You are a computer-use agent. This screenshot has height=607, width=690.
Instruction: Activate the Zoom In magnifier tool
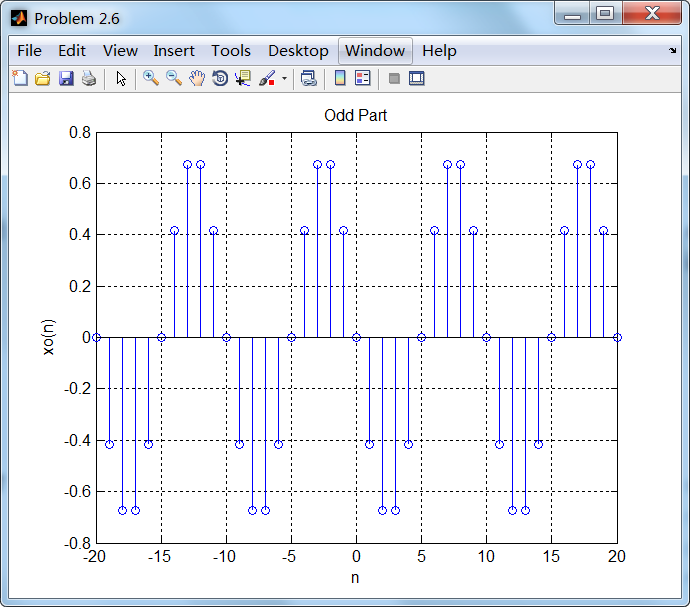point(150,79)
